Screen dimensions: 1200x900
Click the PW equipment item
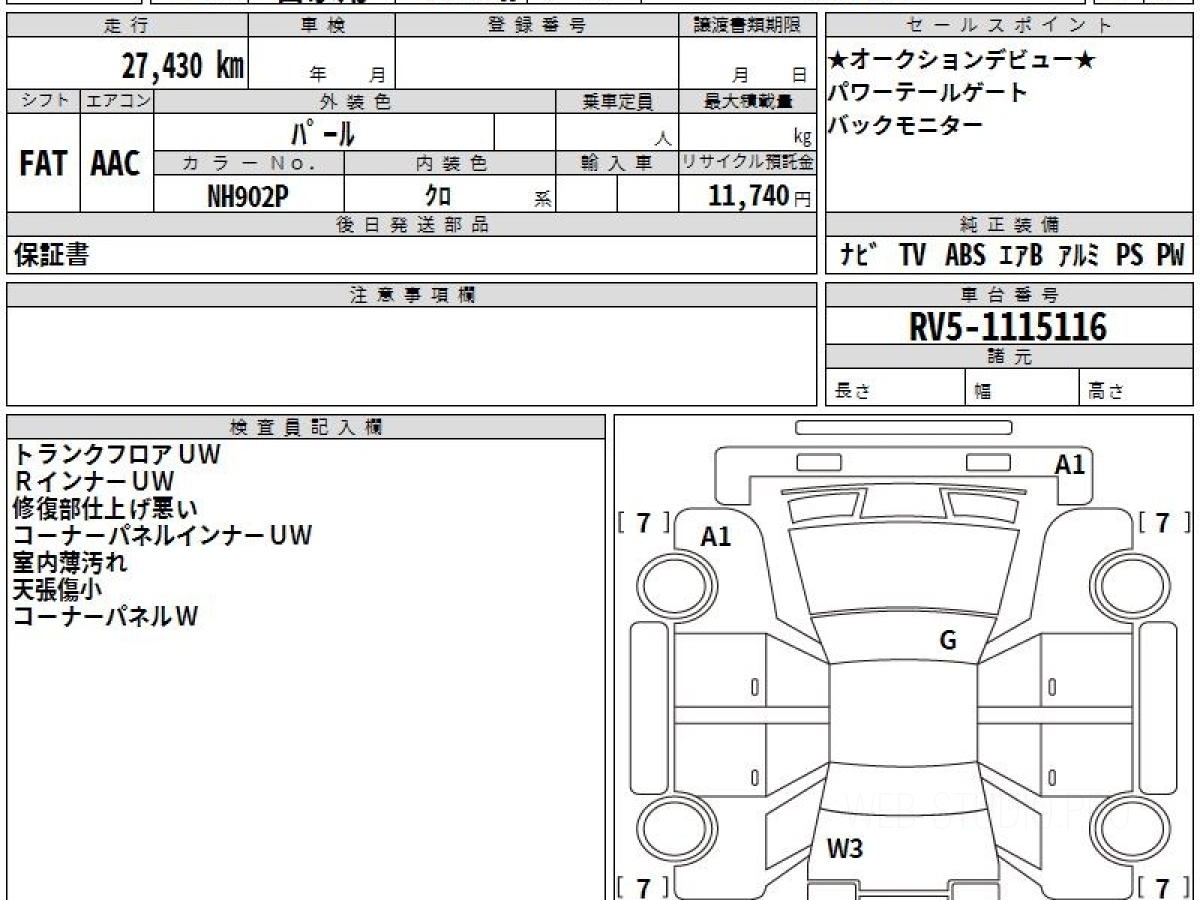pos(1170,256)
